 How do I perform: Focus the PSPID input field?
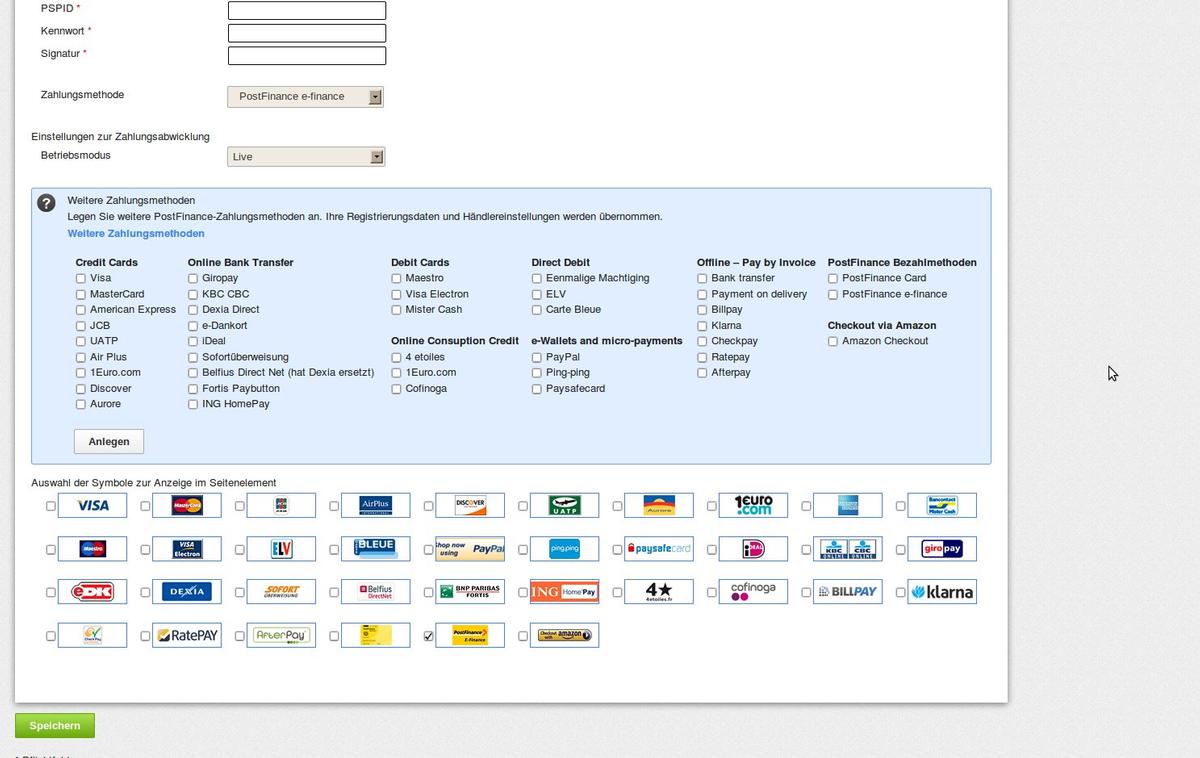307,11
